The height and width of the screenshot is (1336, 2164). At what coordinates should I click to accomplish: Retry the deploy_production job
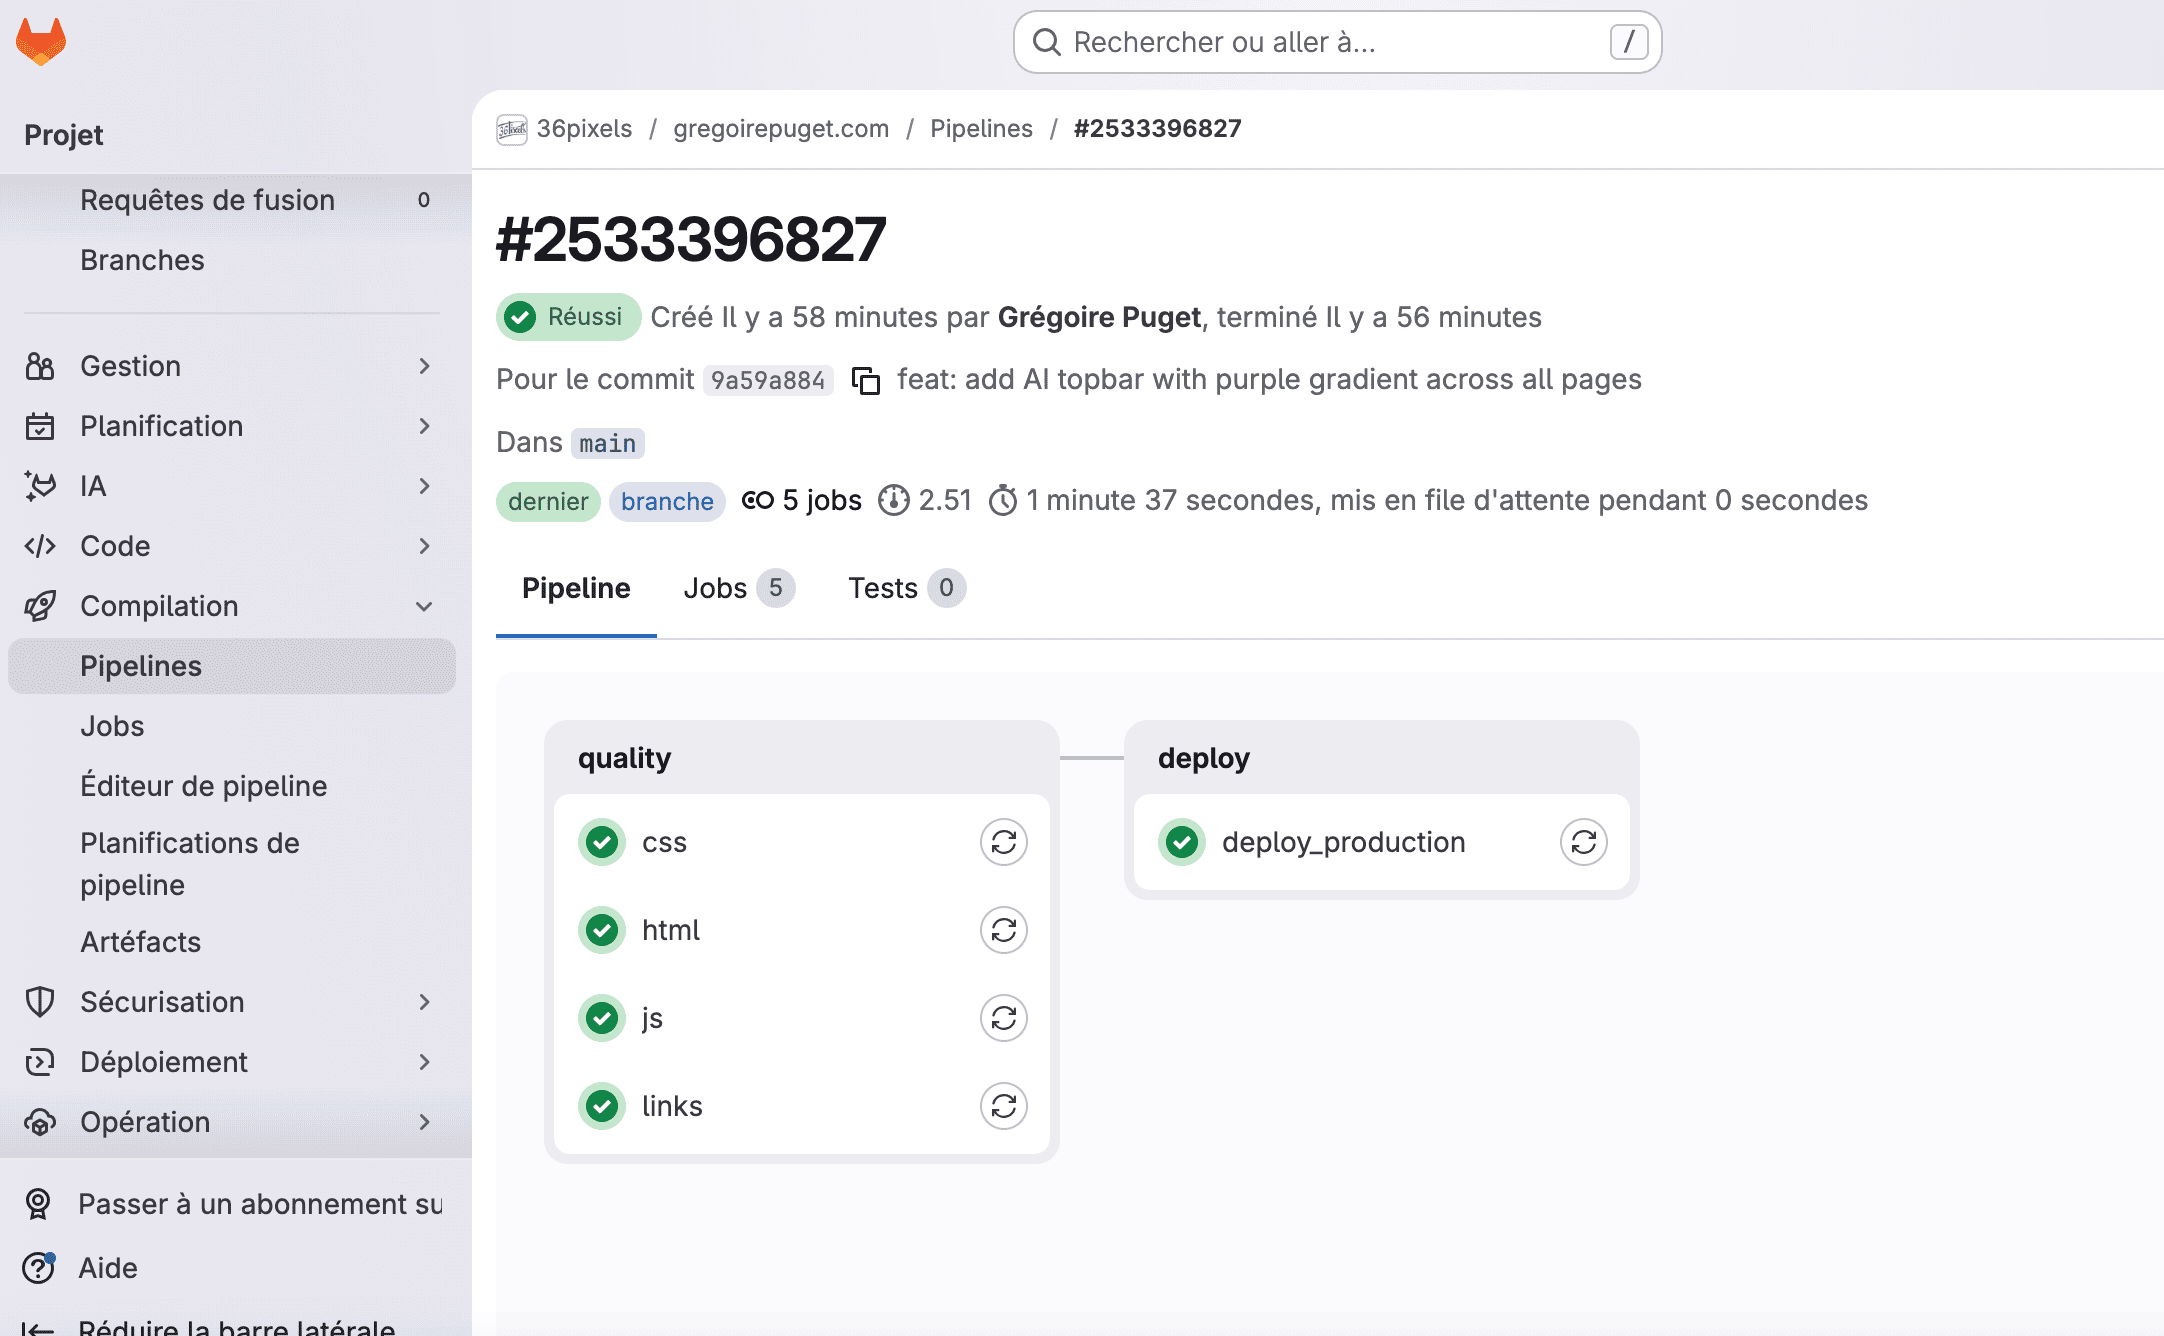pyautogui.click(x=1584, y=842)
